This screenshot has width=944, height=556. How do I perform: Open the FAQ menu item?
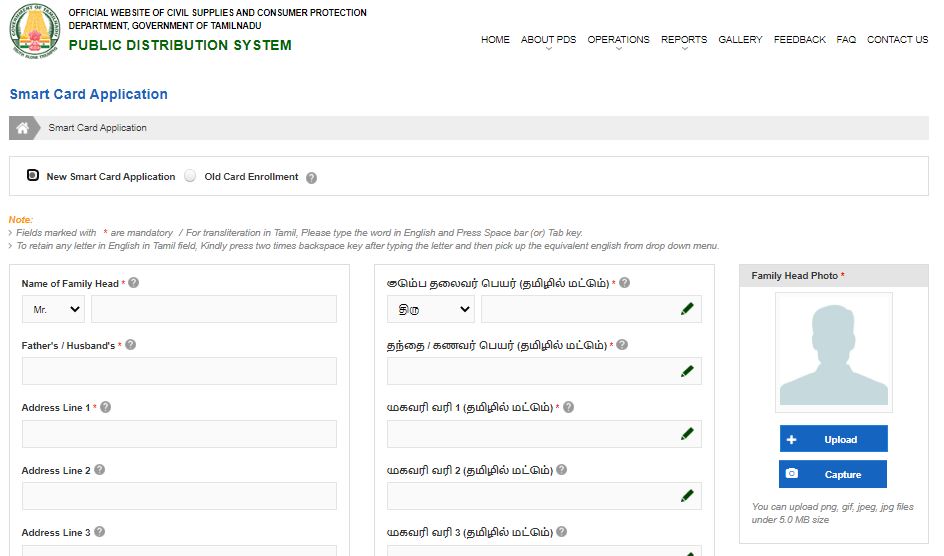pos(846,40)
